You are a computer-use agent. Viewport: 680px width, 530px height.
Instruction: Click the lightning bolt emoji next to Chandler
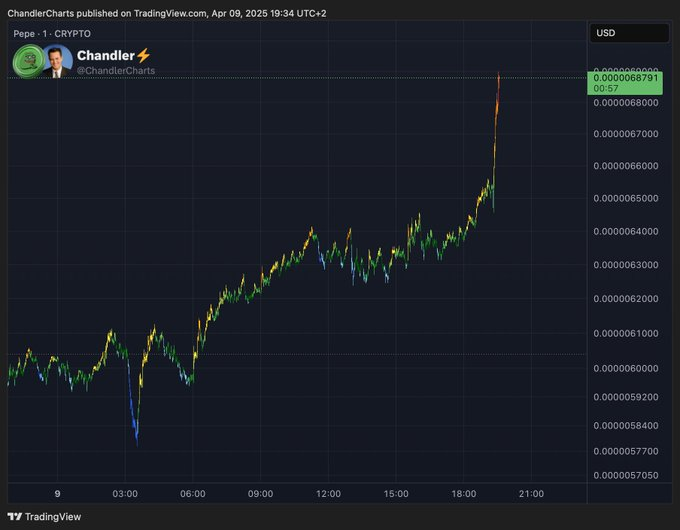[144, 56]
